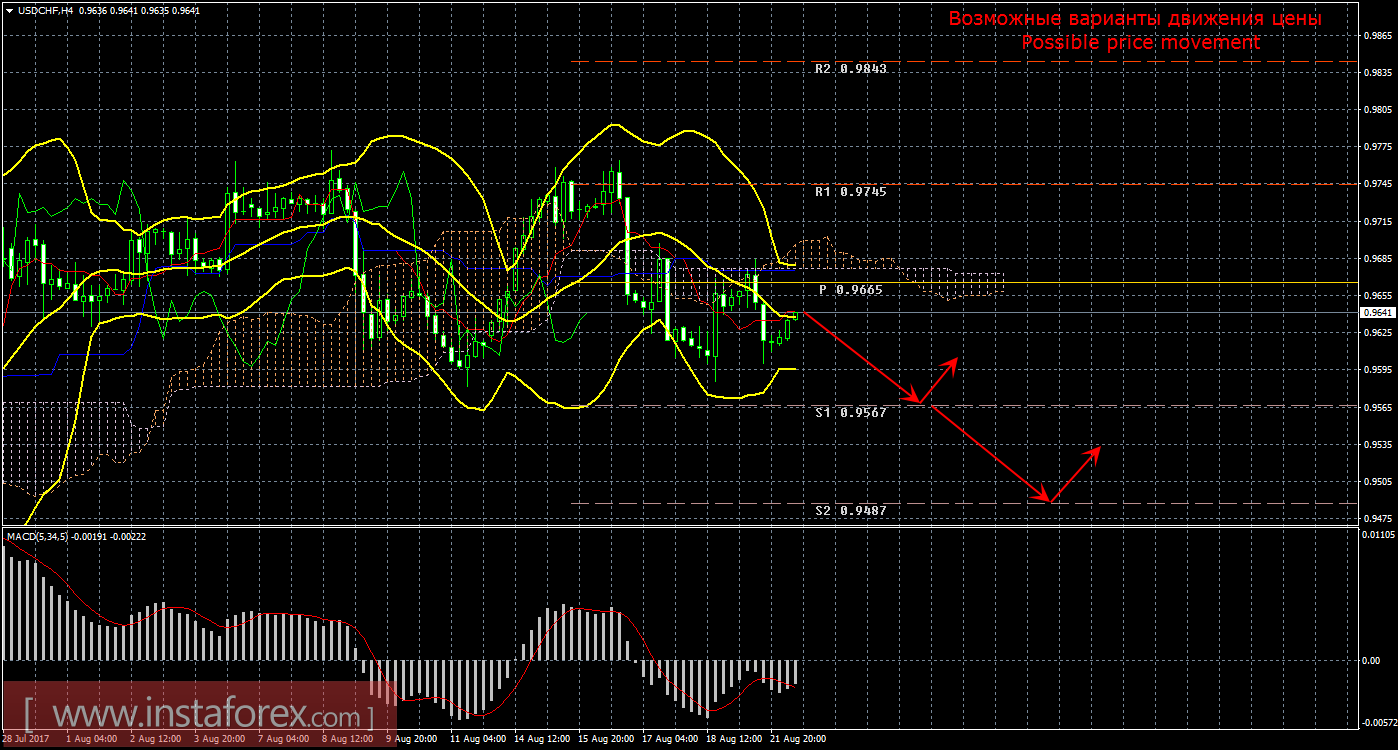Click the current price tag 0.9641

pyautogui.click(x=1377, y=312)
